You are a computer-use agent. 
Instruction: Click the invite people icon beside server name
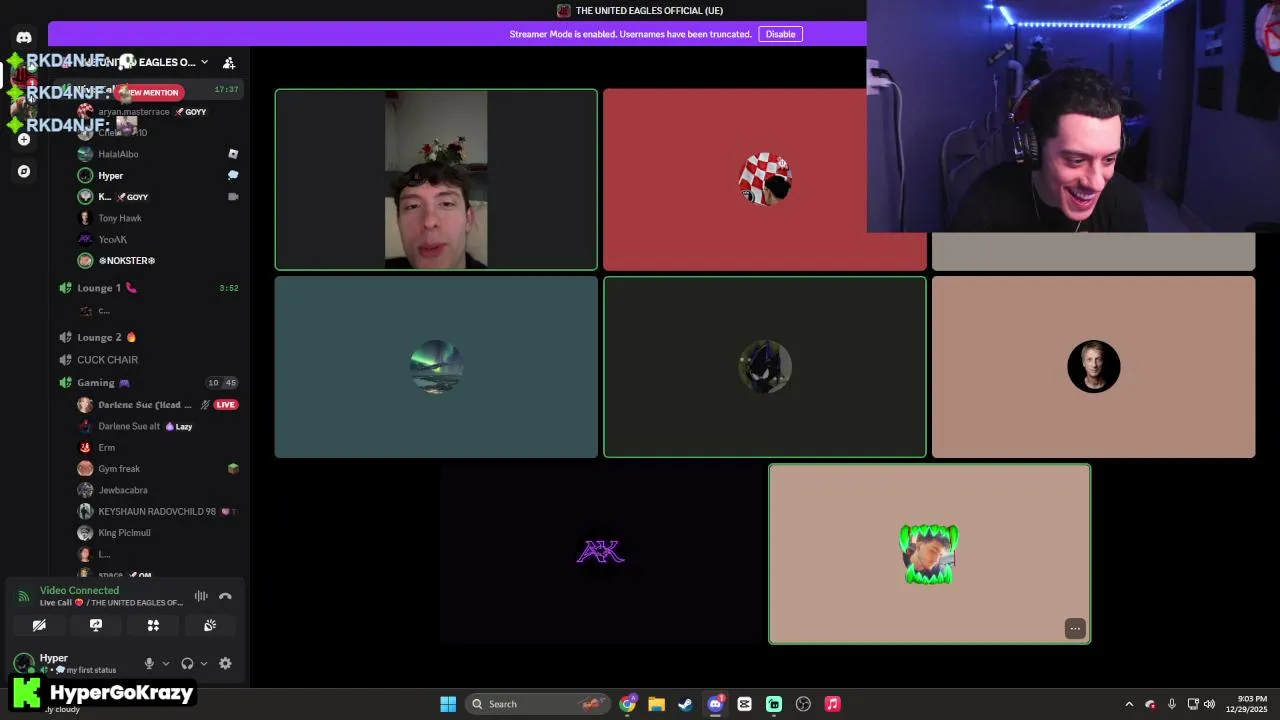coord(229,62)
